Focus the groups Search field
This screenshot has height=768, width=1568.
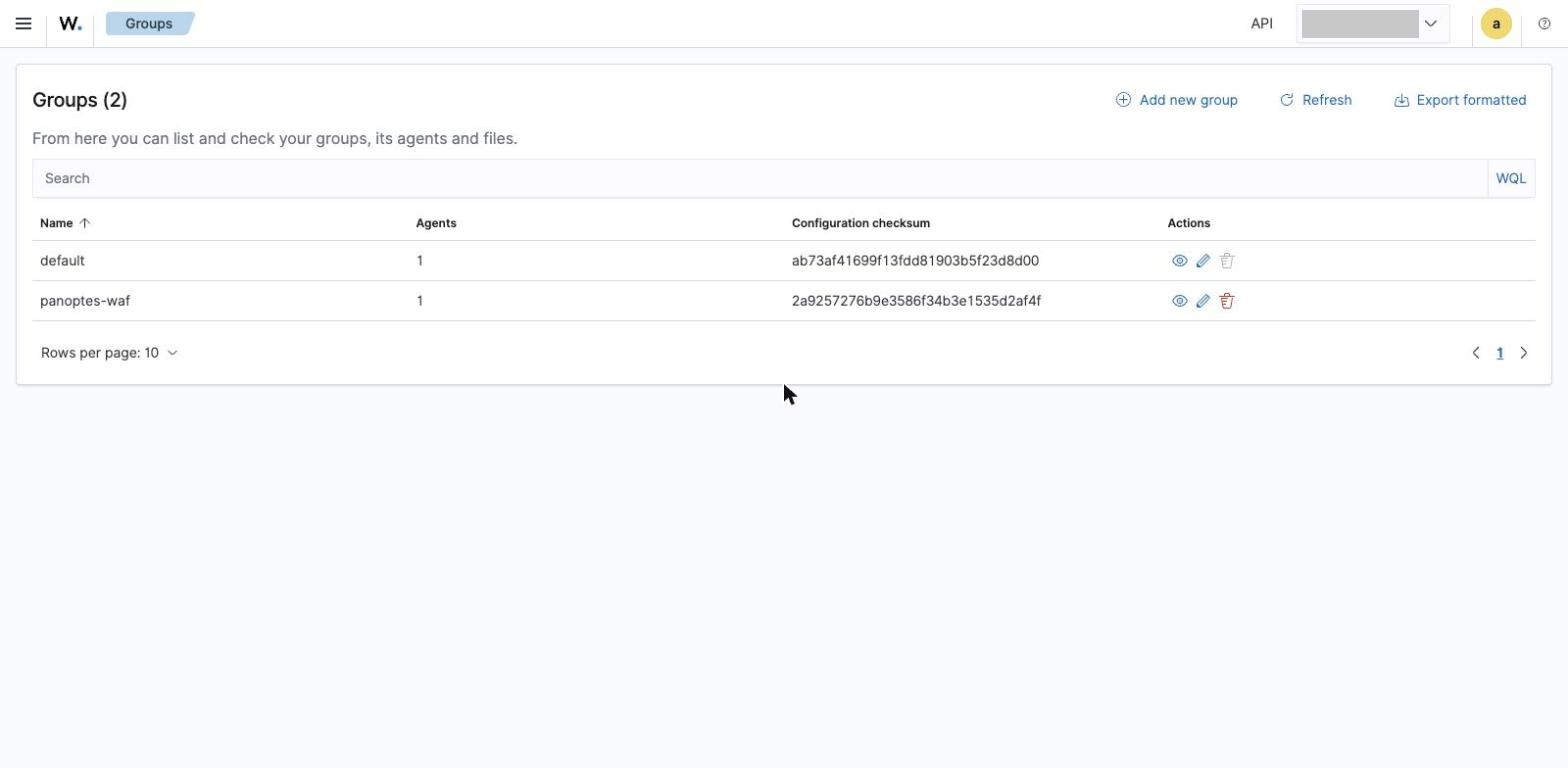pos(760,178)
